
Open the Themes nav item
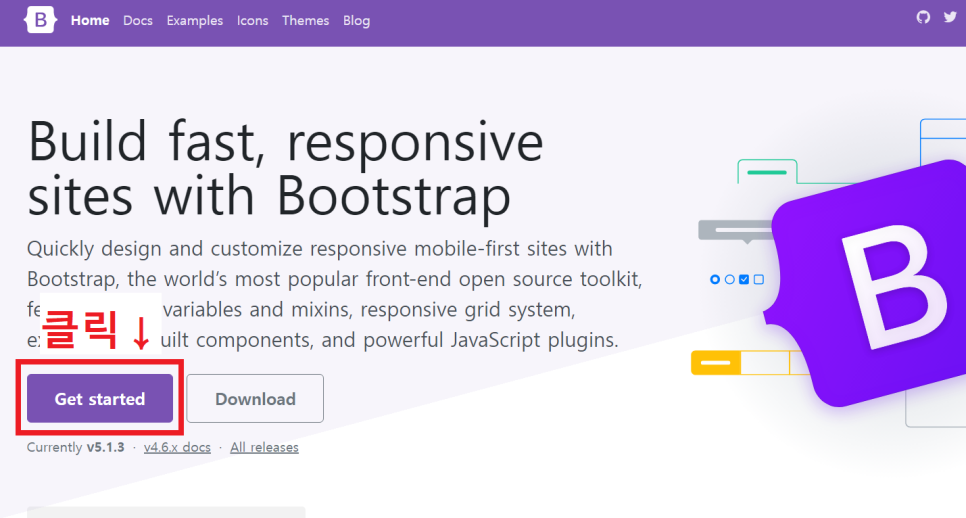306,20
